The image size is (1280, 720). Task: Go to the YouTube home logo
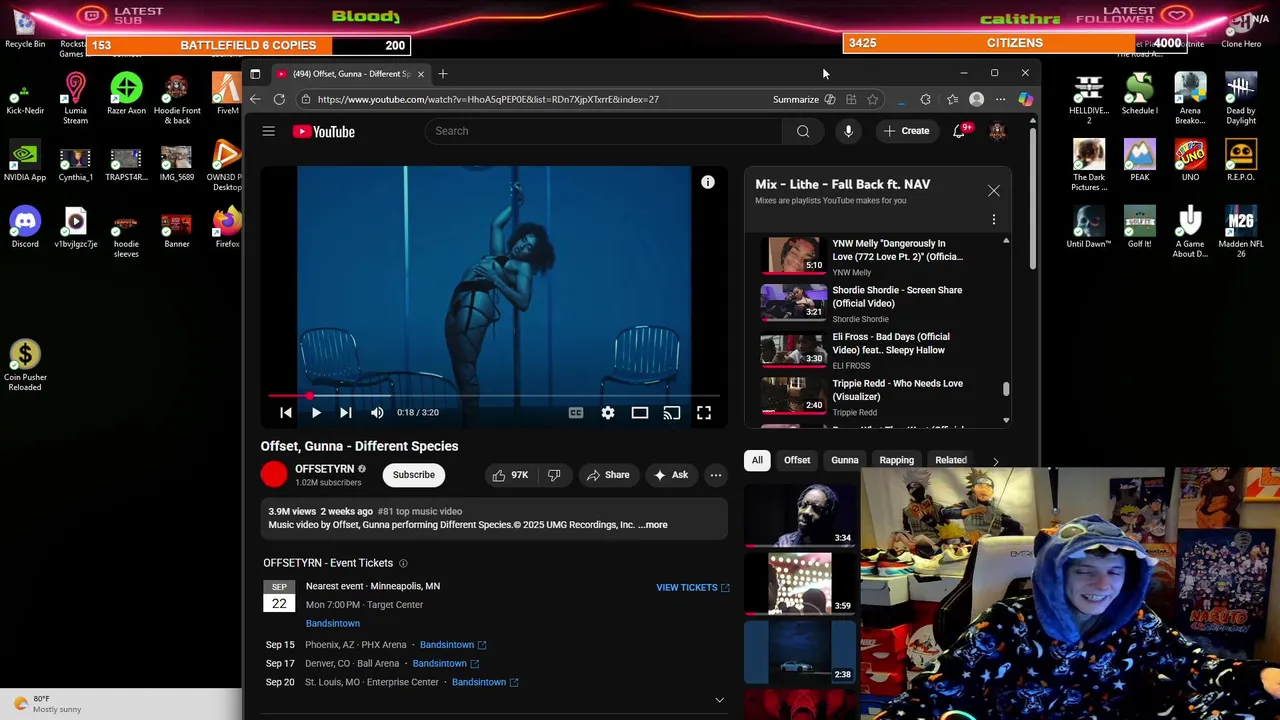coord(323,131)
